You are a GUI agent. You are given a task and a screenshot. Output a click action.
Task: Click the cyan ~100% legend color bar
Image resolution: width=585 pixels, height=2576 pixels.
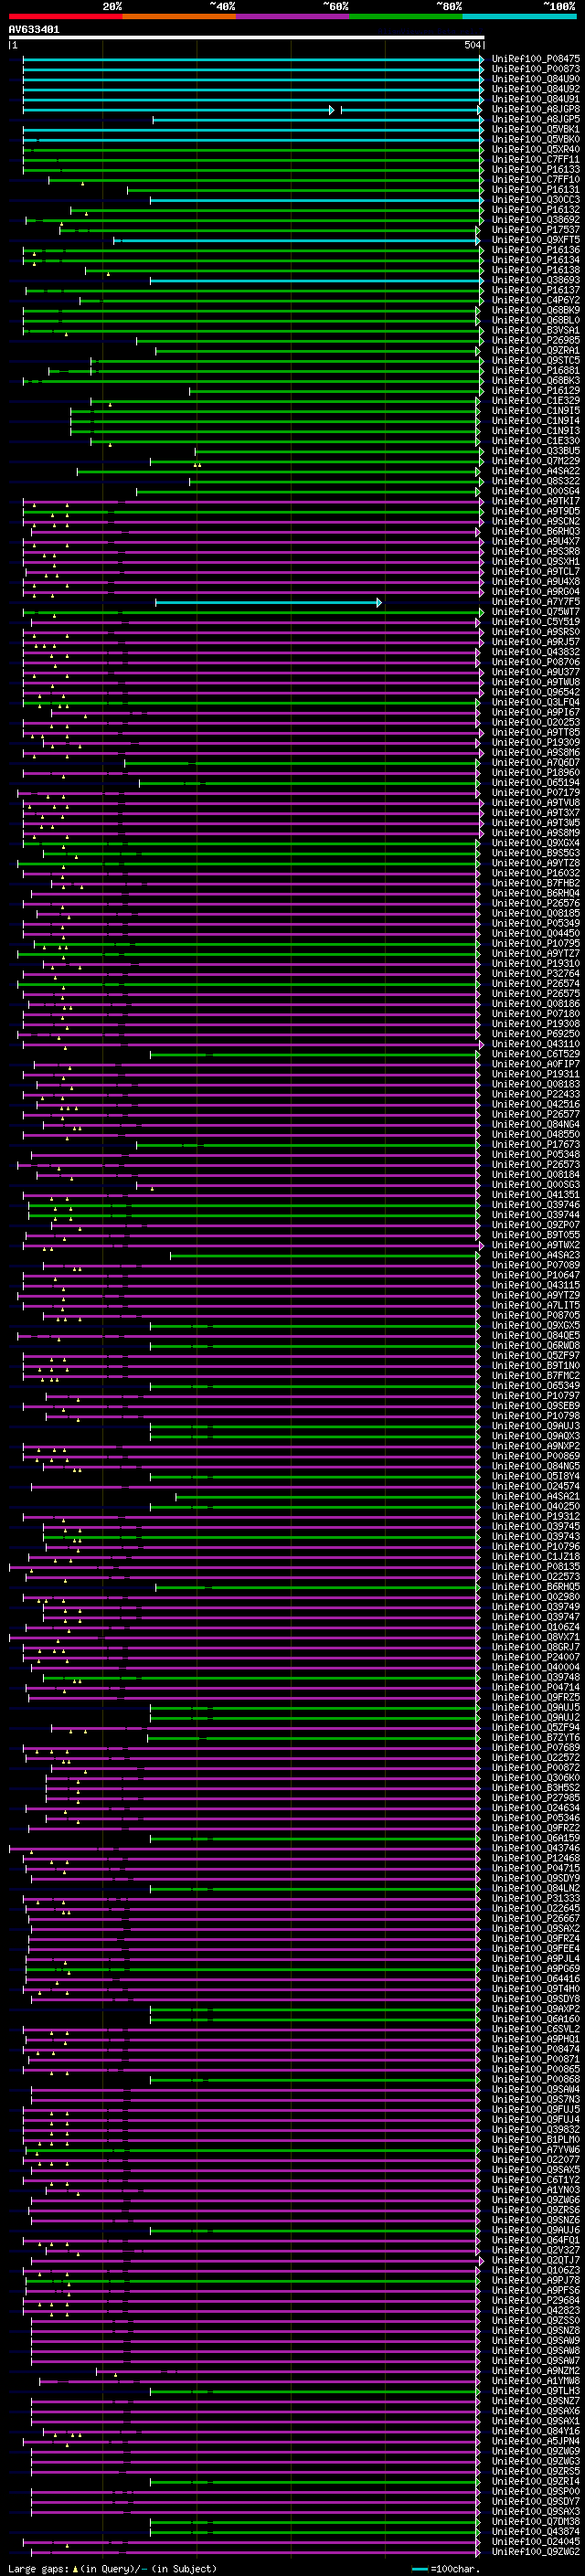coord(519,16)
